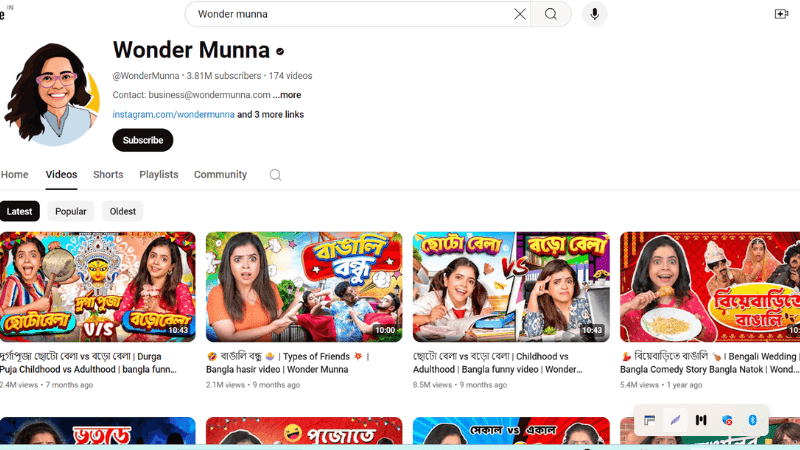This screenshot has width=800, height=450.
Task: Open the Types of Friends video thumbnail
Action: 304,287
